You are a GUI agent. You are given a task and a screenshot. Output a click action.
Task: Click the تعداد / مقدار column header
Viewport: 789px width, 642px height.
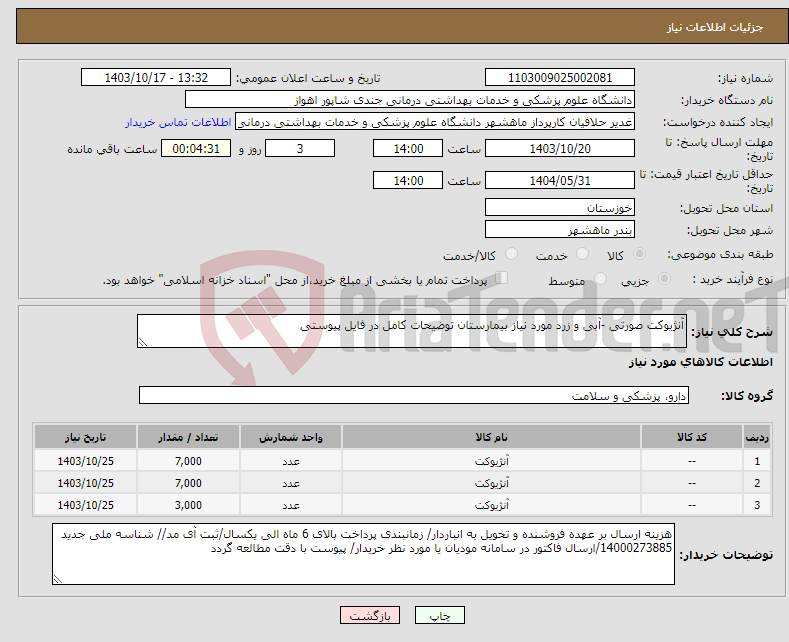click(x=188, y=437)
